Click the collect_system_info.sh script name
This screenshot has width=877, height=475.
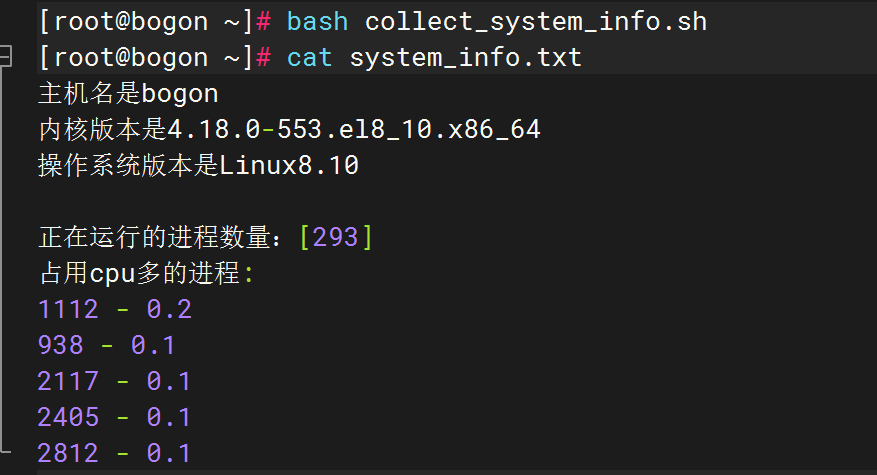536,21
